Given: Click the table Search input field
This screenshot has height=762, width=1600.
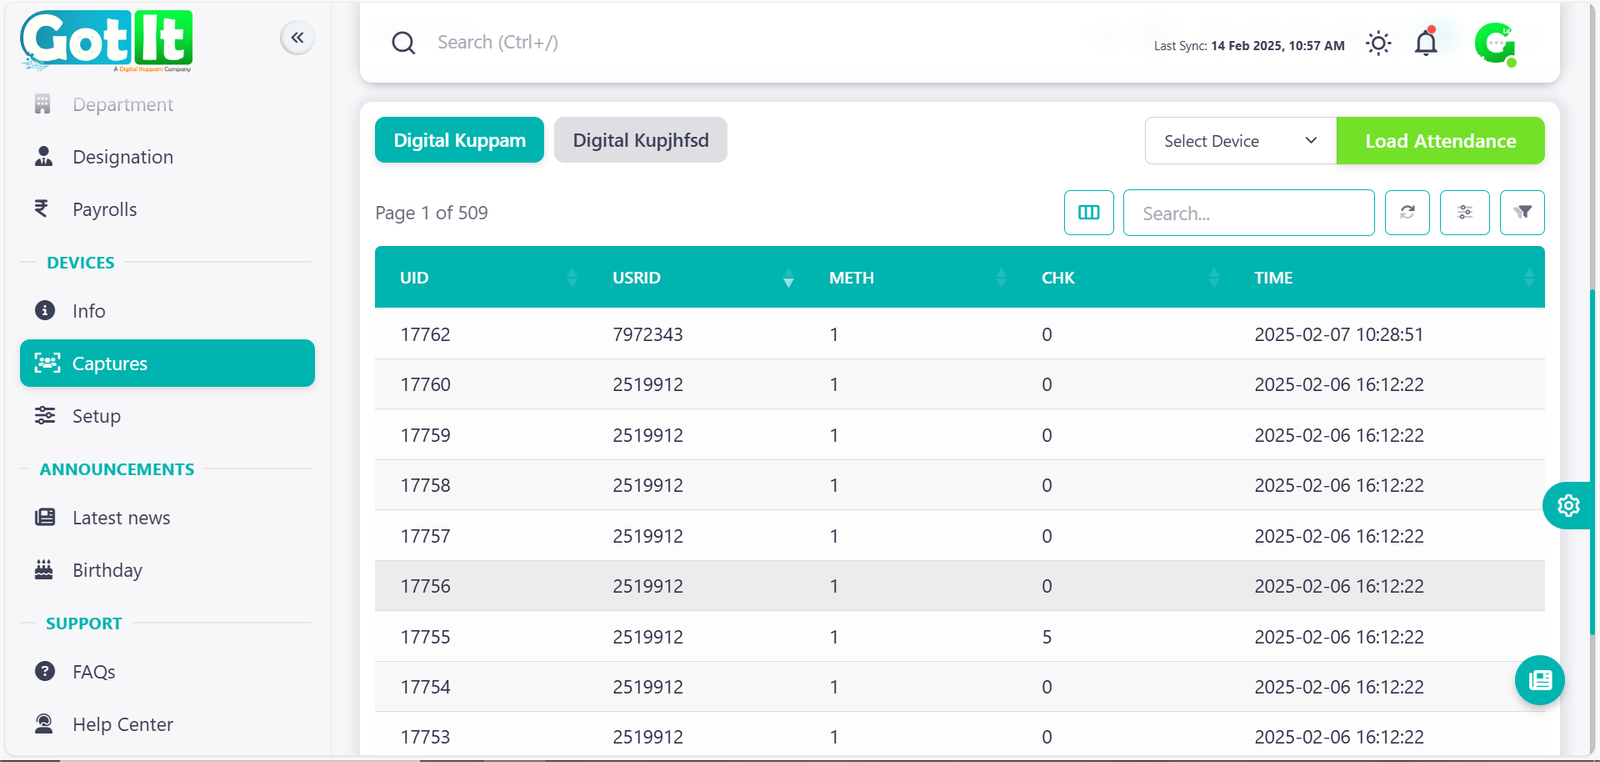Looking at the screenshot, I should tap(1248, 213).
